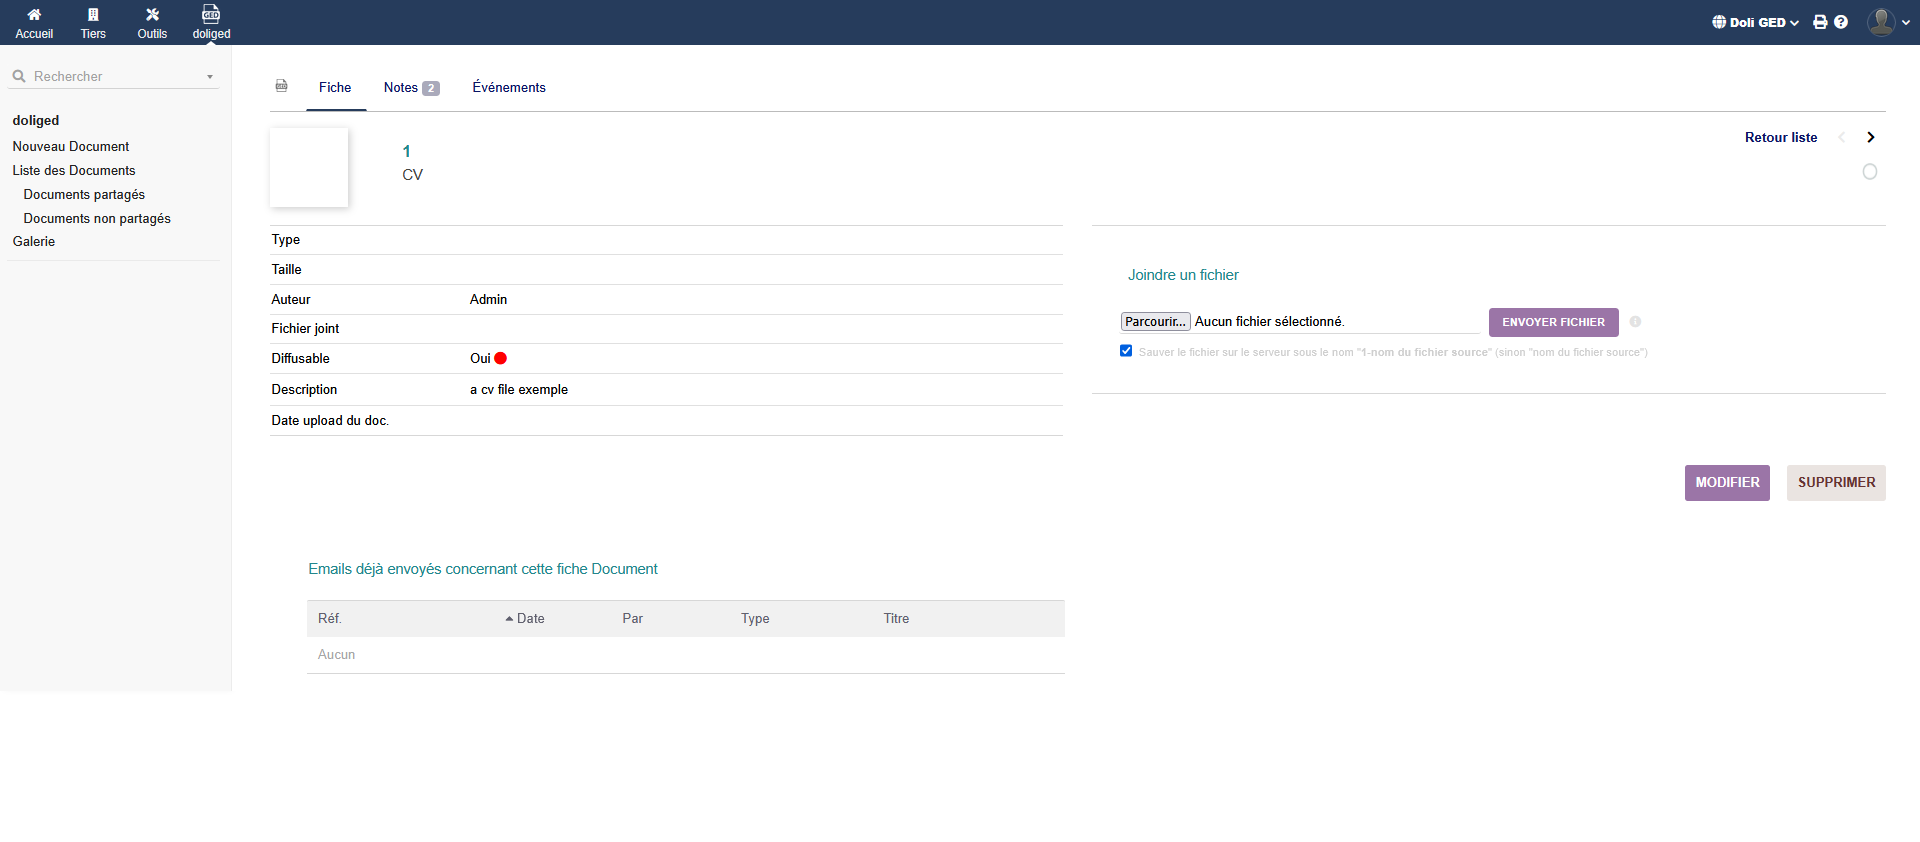Switch to the Notes tab
1920x842 pixels.
410,88
